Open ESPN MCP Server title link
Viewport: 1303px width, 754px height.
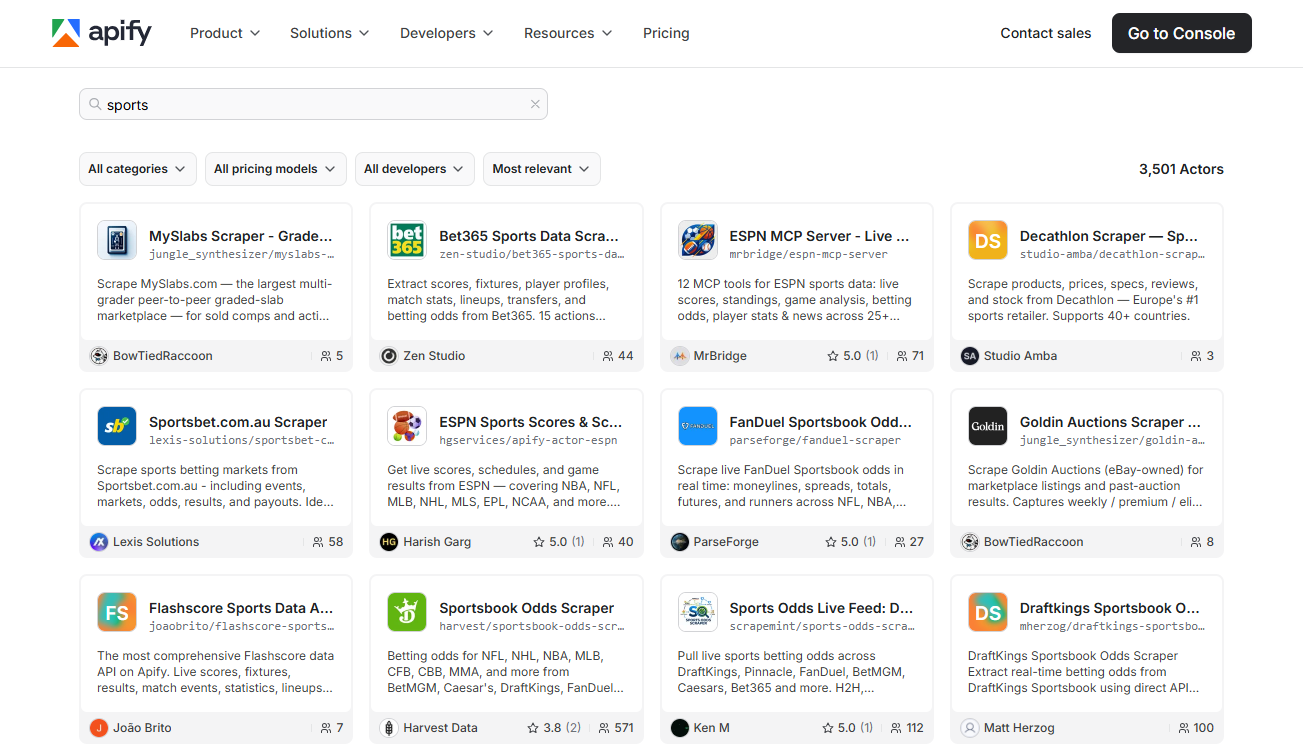point(820,236)
